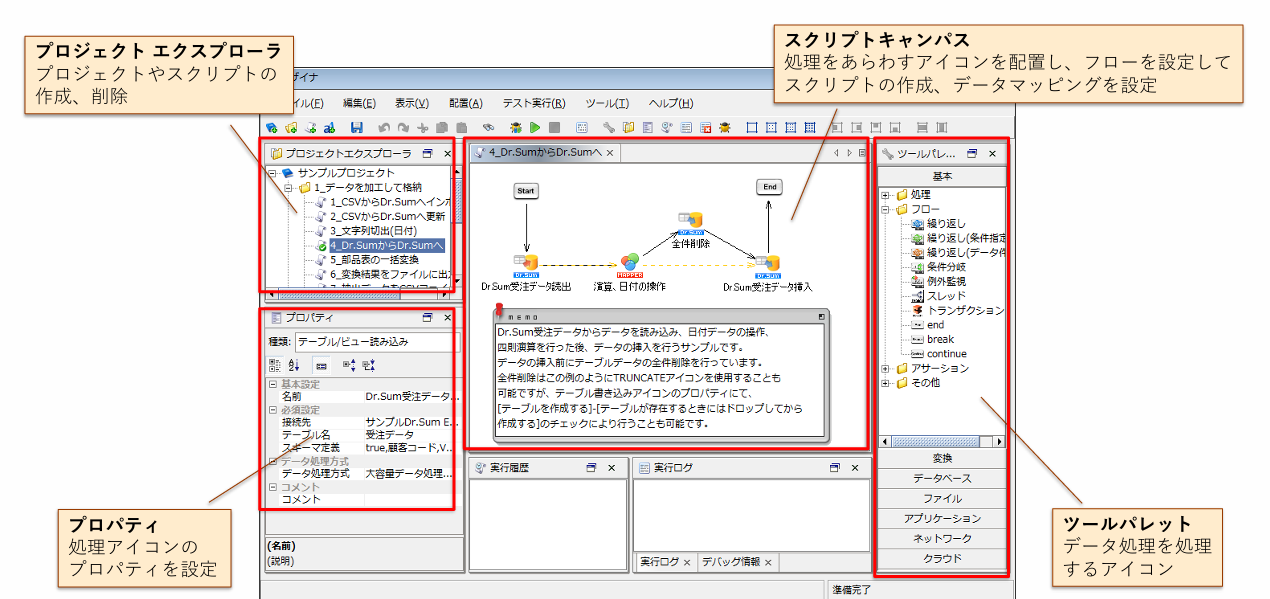The image size is (1270, 599).
Task: Click the Stop square toolbar icon
Action: (554, 128)
